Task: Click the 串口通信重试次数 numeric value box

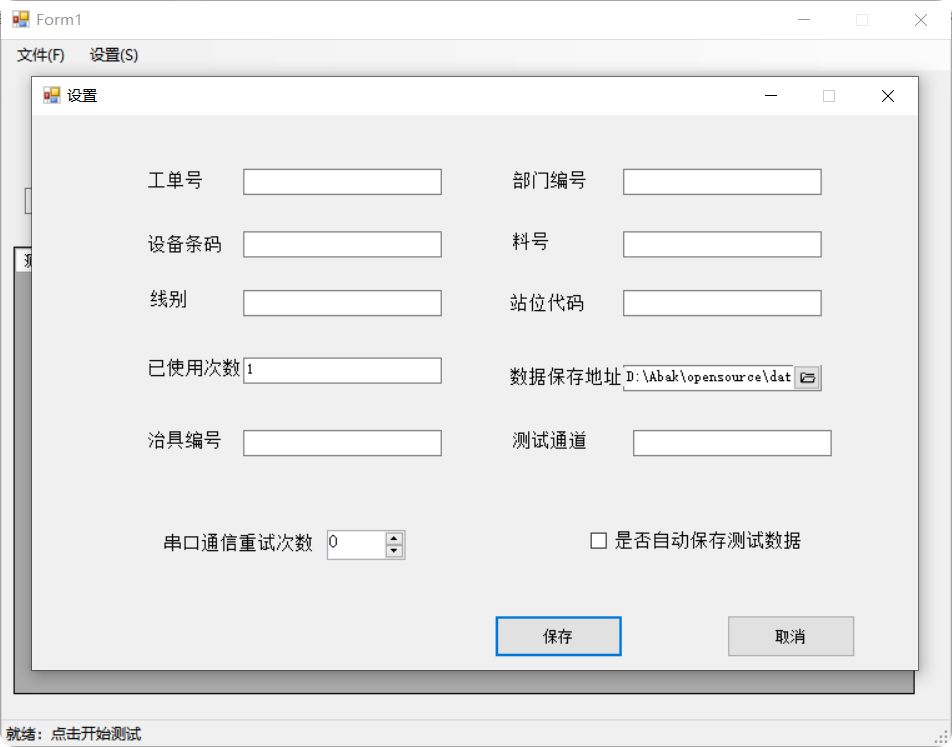Action: point(356,545)
